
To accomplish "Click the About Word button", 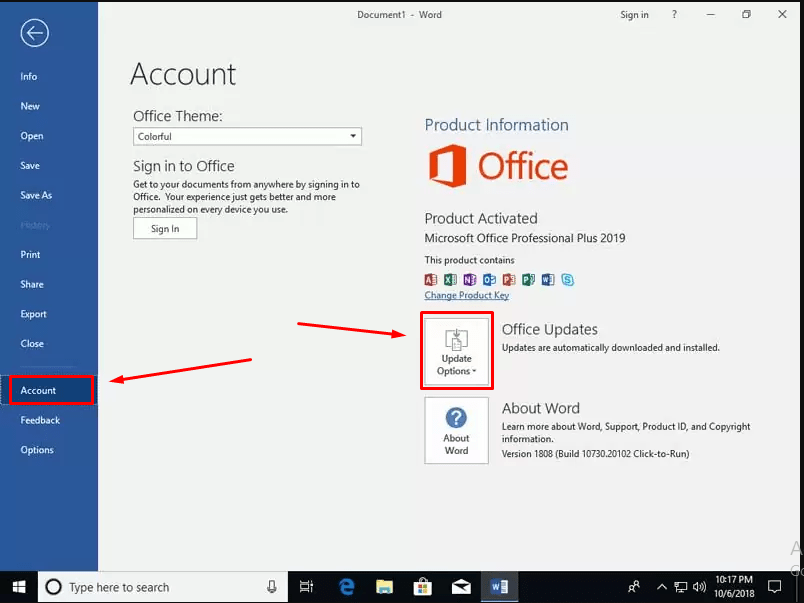I will (456, 430).
